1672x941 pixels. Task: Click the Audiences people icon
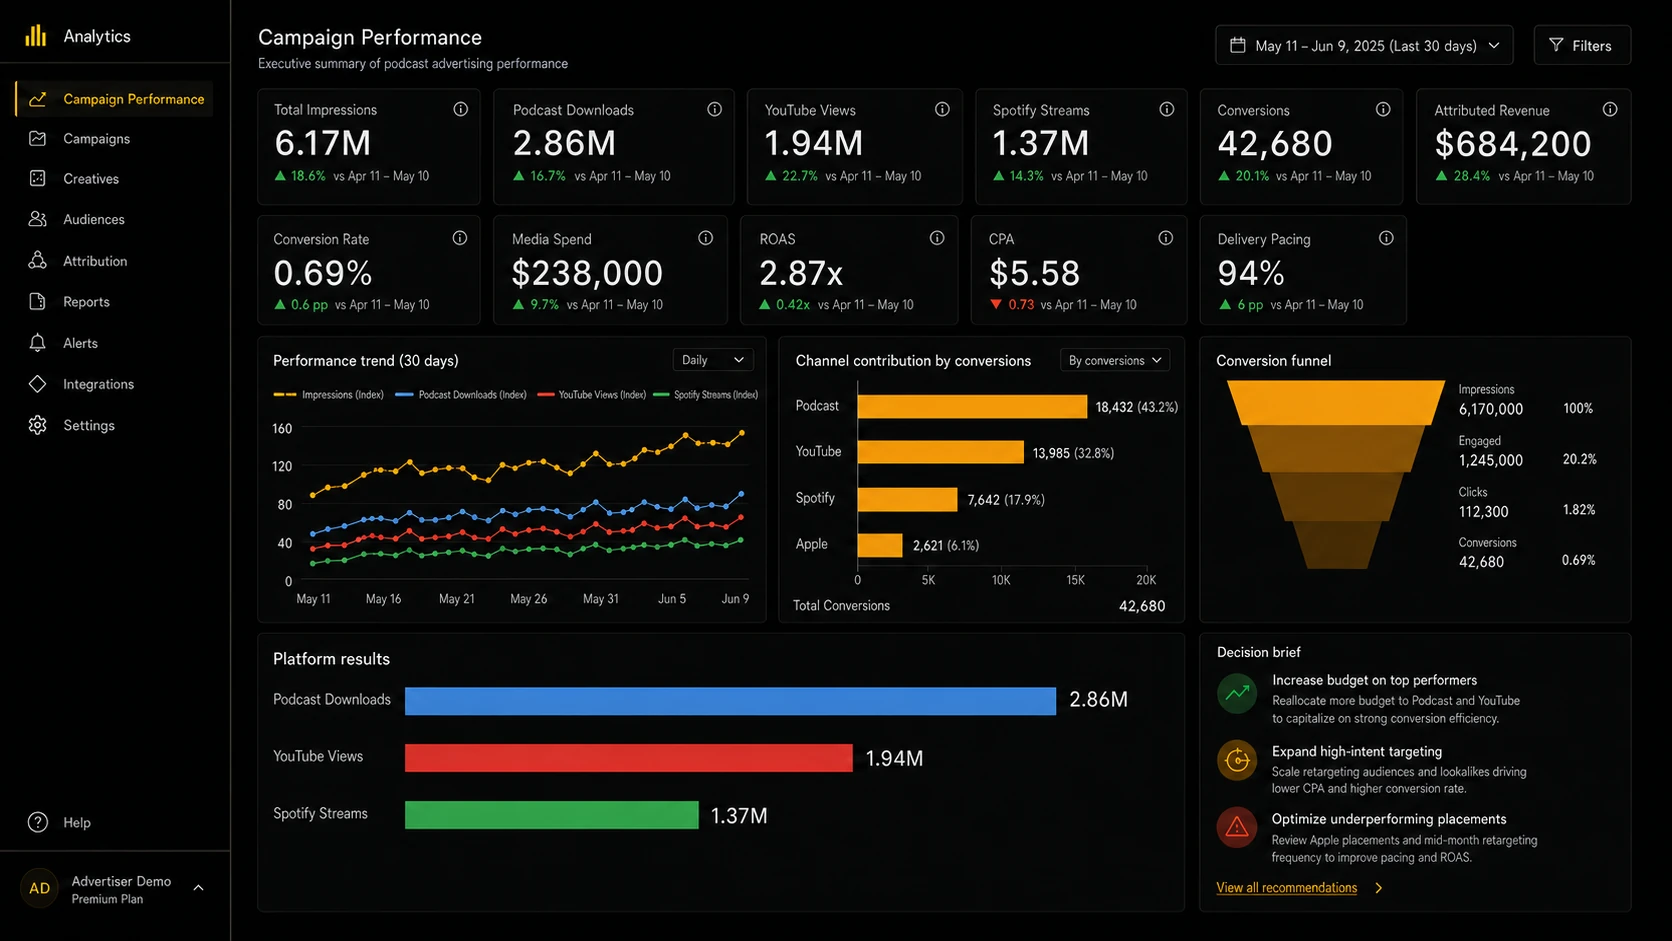38,219
